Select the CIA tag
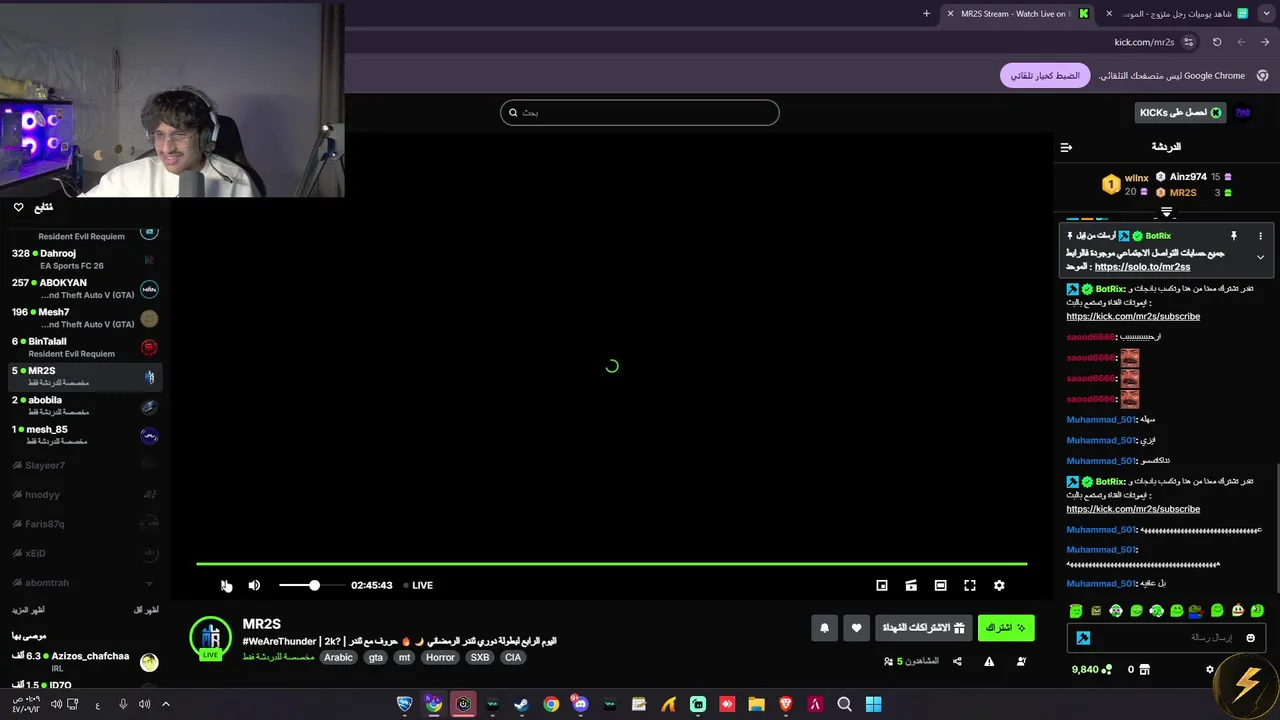The width and height of the screenshot is (1280, 720). 513,657
